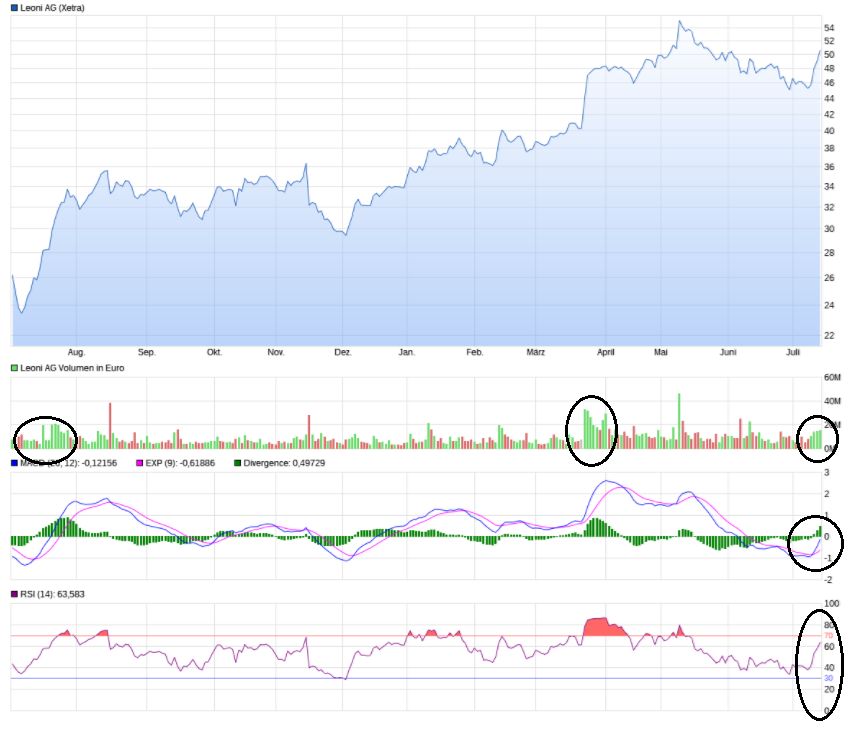
Task: Click the 'Juni' month label
Action: pos(728,353)
